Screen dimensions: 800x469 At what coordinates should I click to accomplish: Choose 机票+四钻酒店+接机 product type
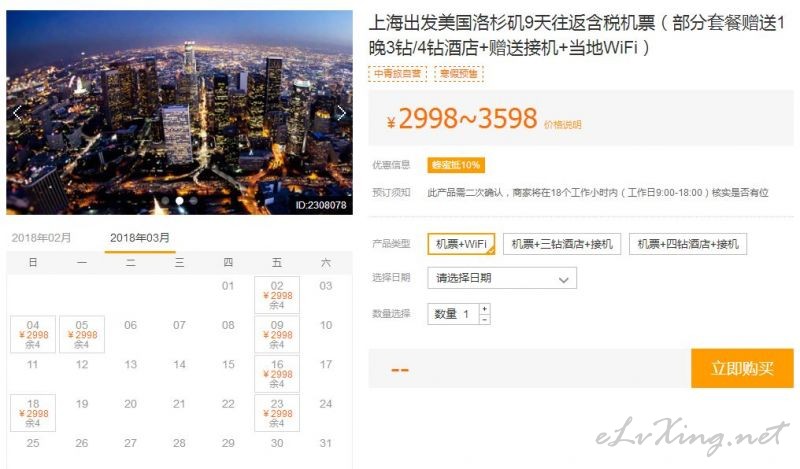[x=688, y=244]
